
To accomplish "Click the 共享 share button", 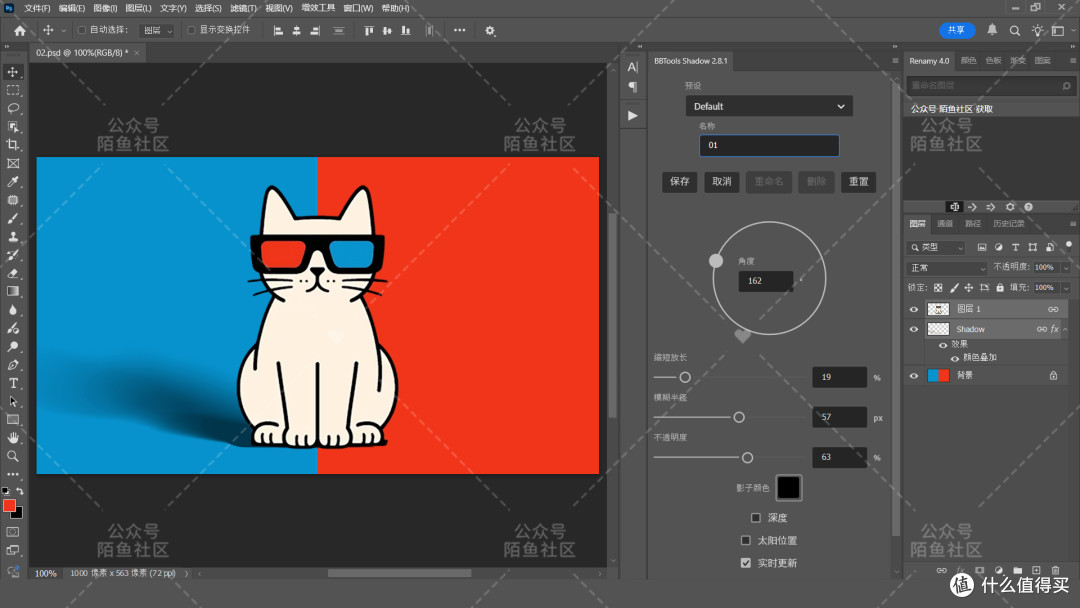I will pos(957,30).
